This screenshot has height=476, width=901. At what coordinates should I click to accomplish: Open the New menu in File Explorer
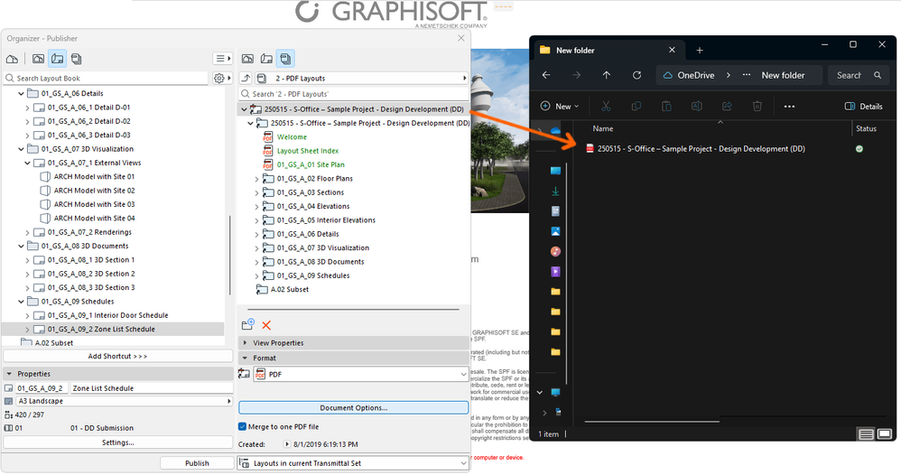[559, 106]
